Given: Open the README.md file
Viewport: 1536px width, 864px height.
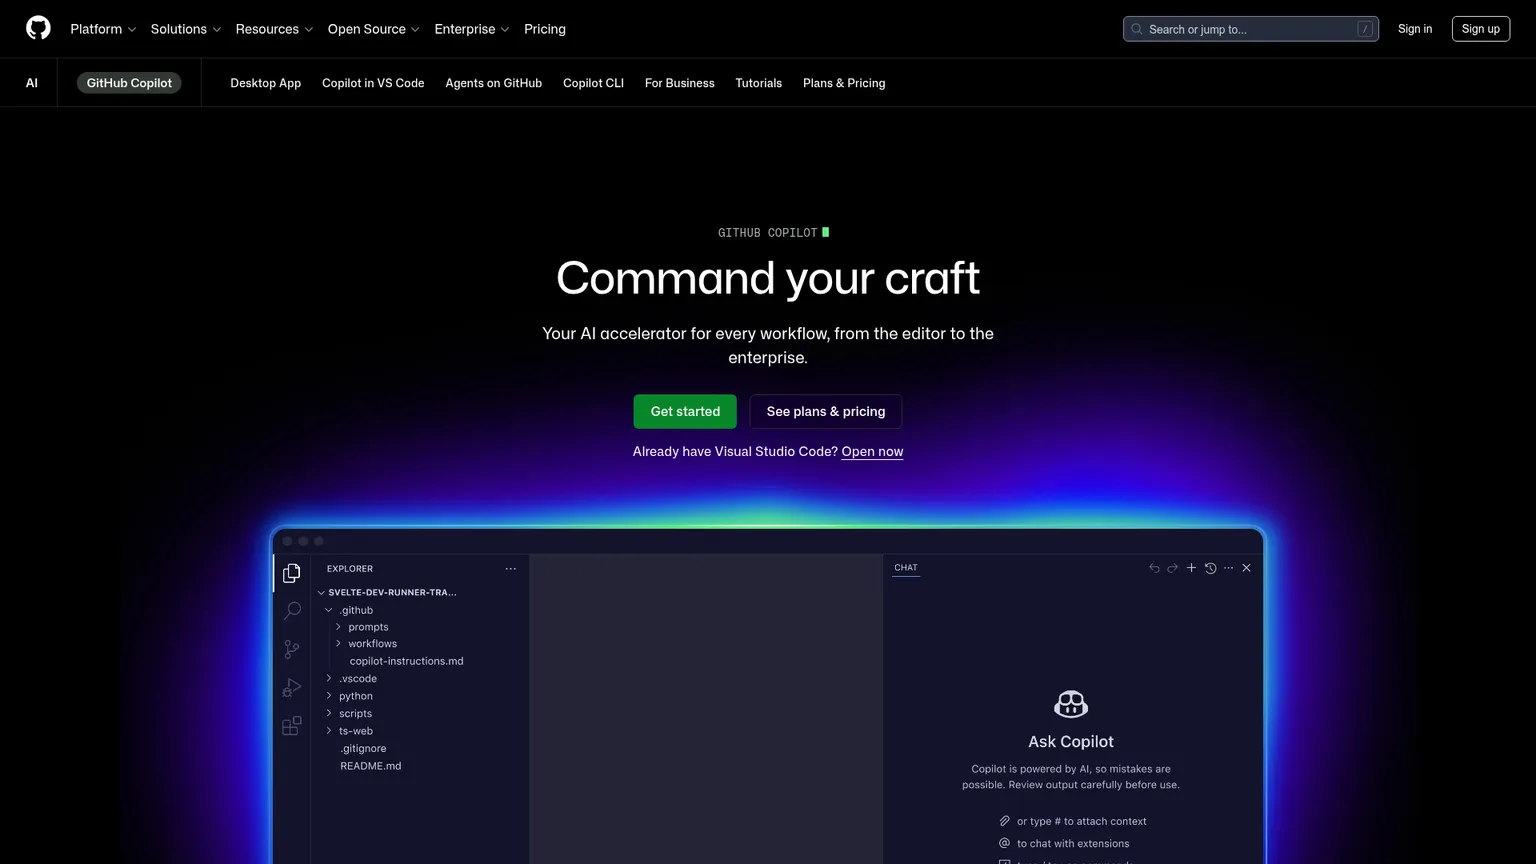Looking at the screenshot, I should coord(370,766).
